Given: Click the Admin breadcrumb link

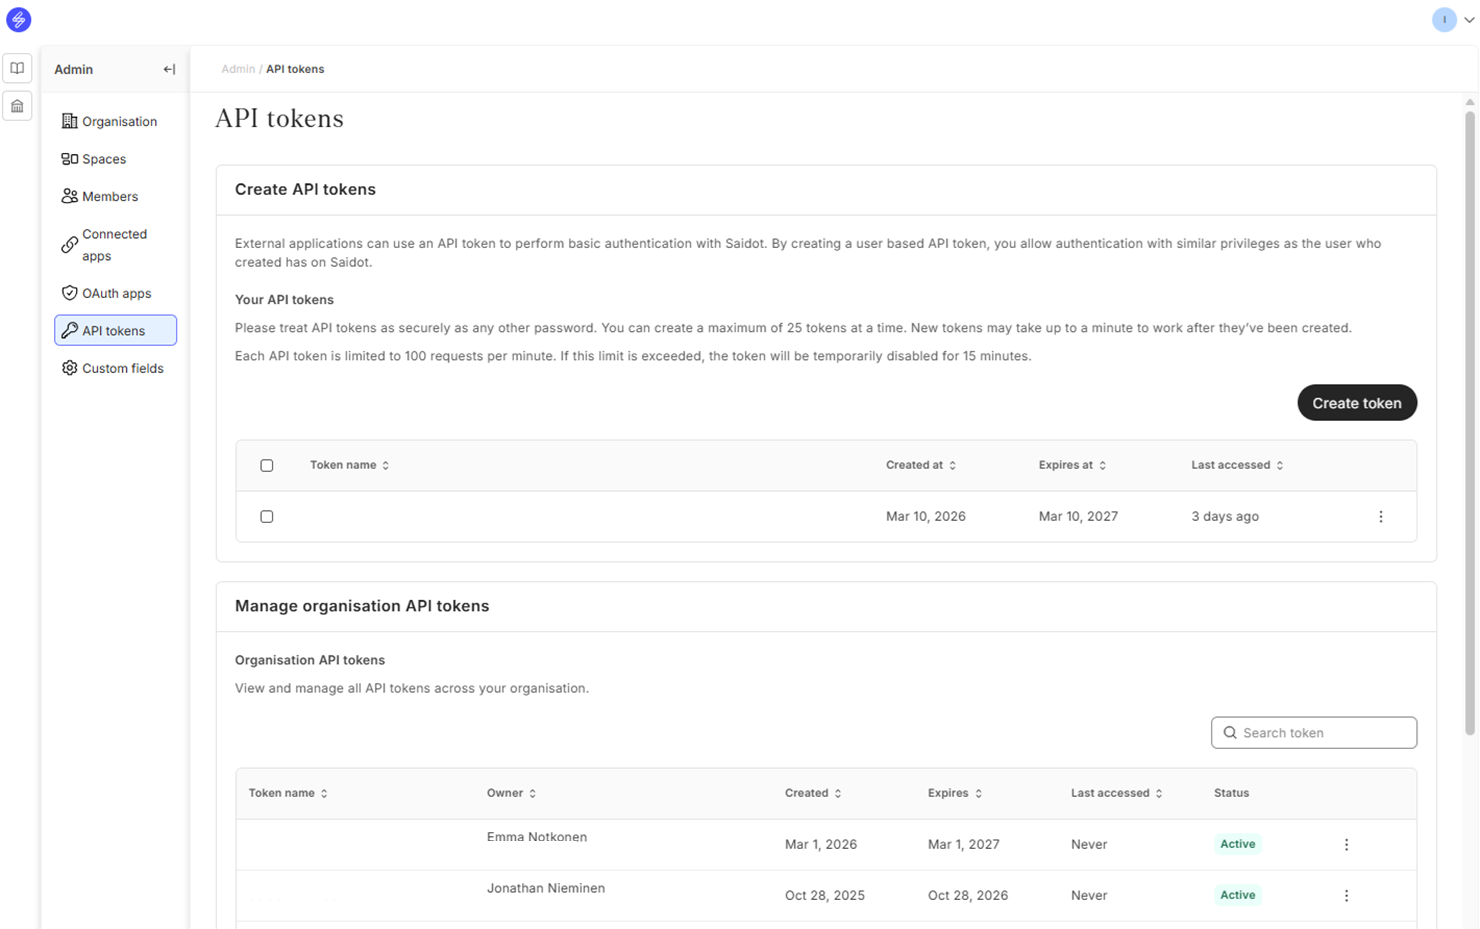Looking at the screenshot, I should point(238,70).
